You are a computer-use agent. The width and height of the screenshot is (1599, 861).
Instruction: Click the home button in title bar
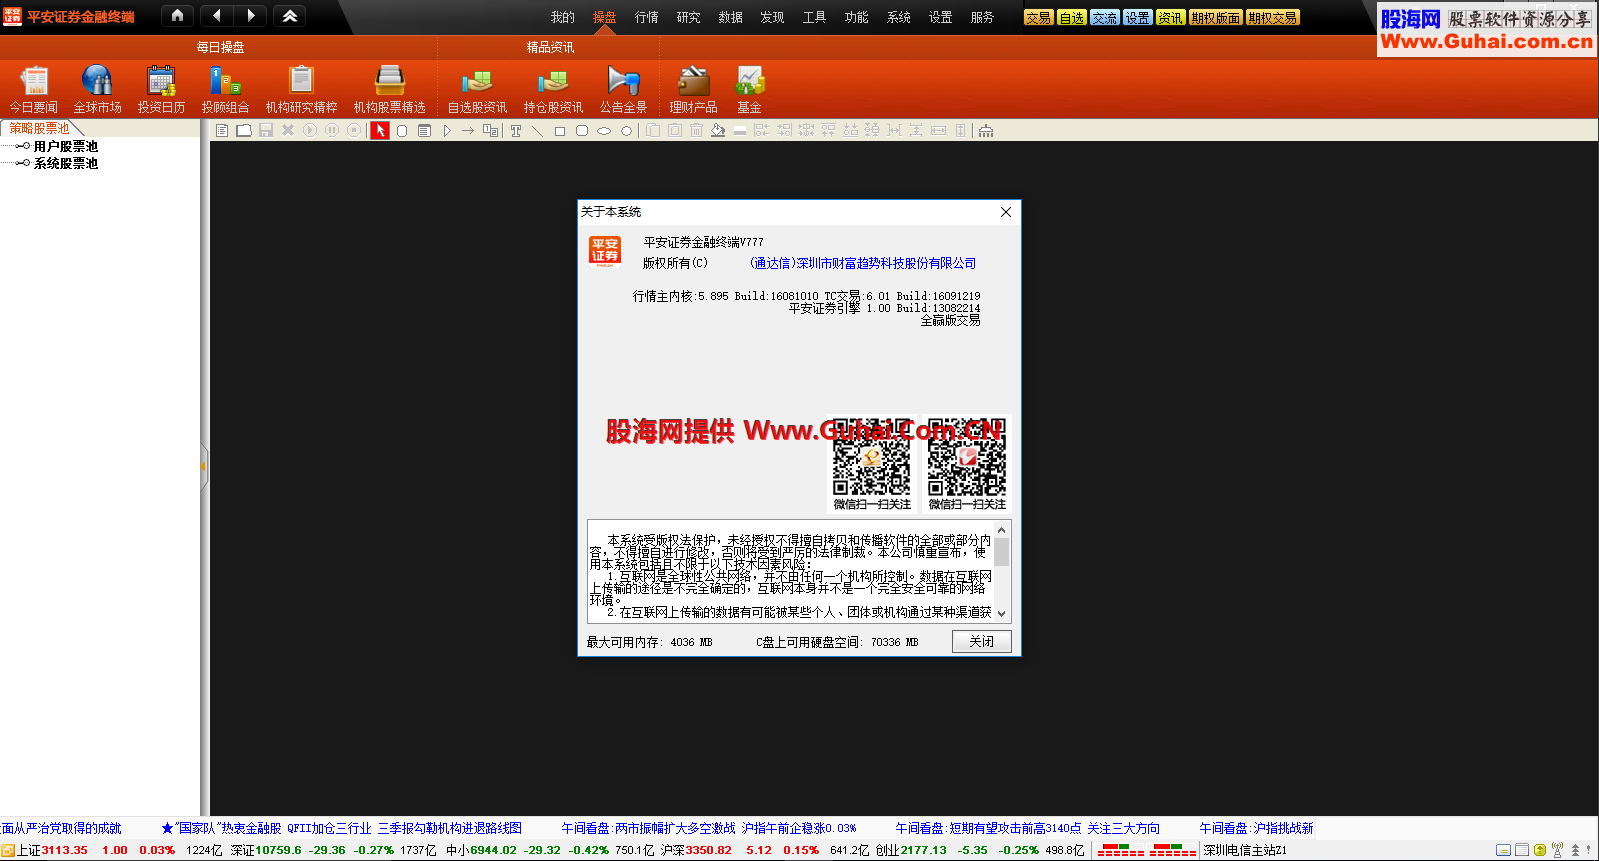point(177,16)
